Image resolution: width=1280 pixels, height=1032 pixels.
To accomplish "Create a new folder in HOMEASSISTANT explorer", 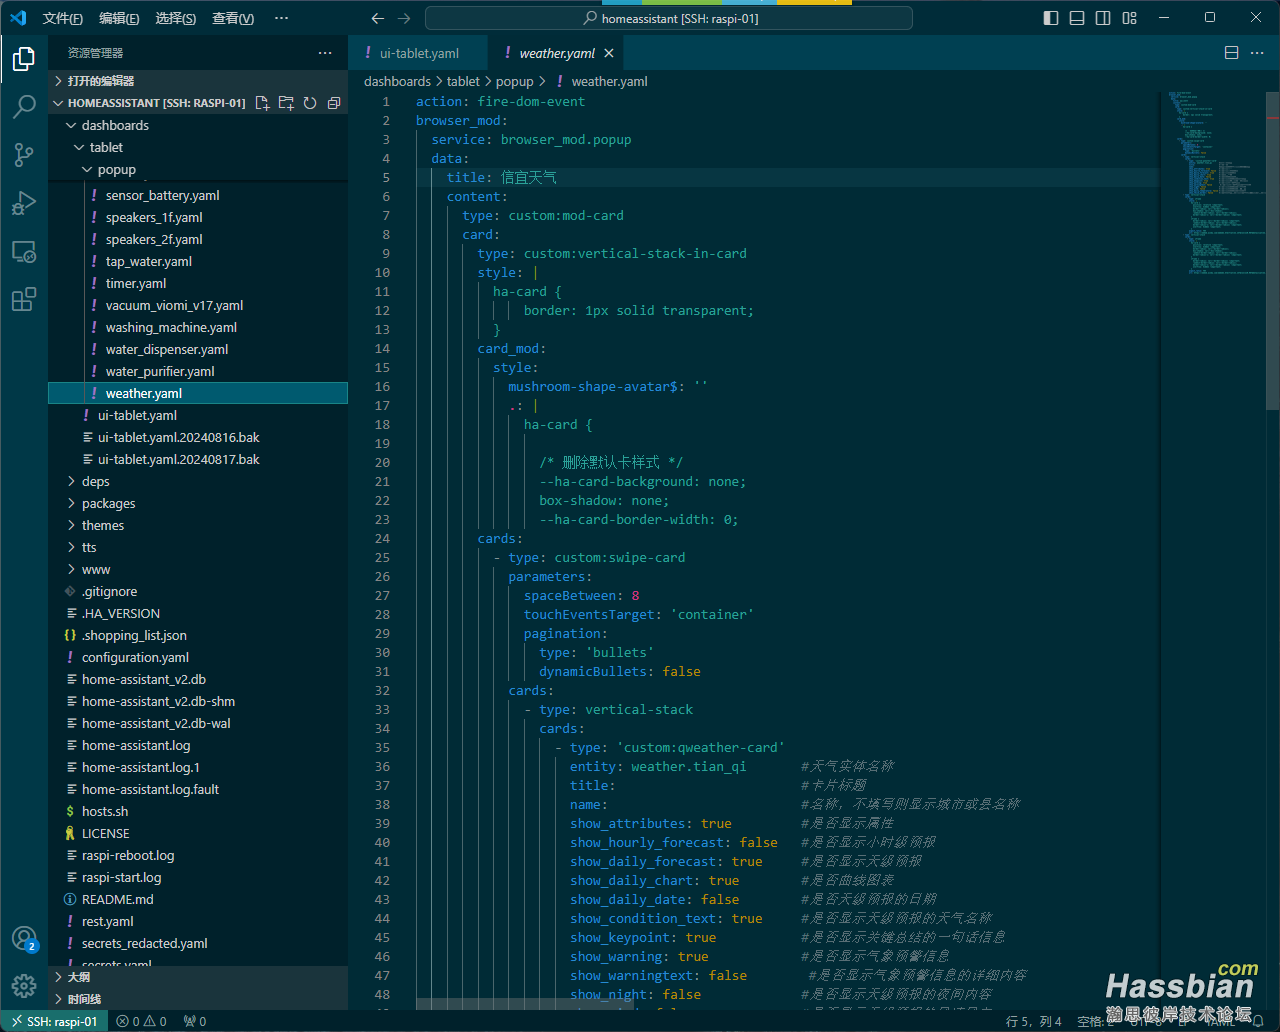I will 286,103.
